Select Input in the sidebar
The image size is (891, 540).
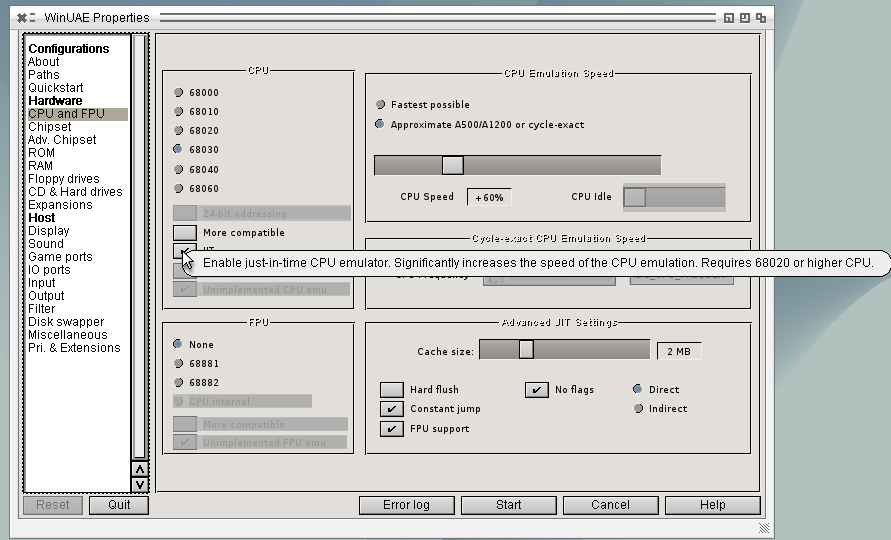point(41,283)
